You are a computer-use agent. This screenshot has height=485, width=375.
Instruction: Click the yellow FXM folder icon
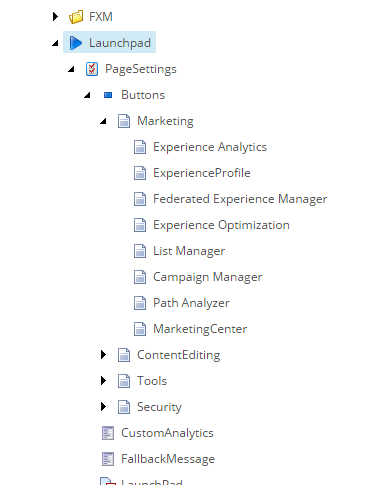(76, 17)
